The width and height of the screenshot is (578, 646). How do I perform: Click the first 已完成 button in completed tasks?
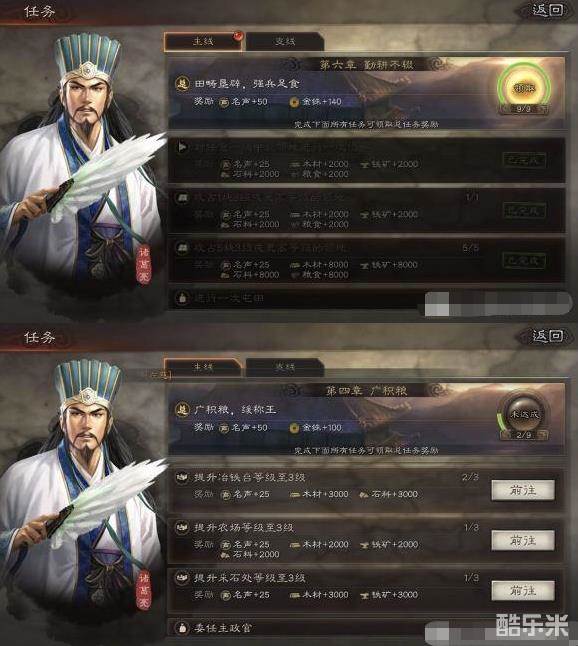[524, 160]
